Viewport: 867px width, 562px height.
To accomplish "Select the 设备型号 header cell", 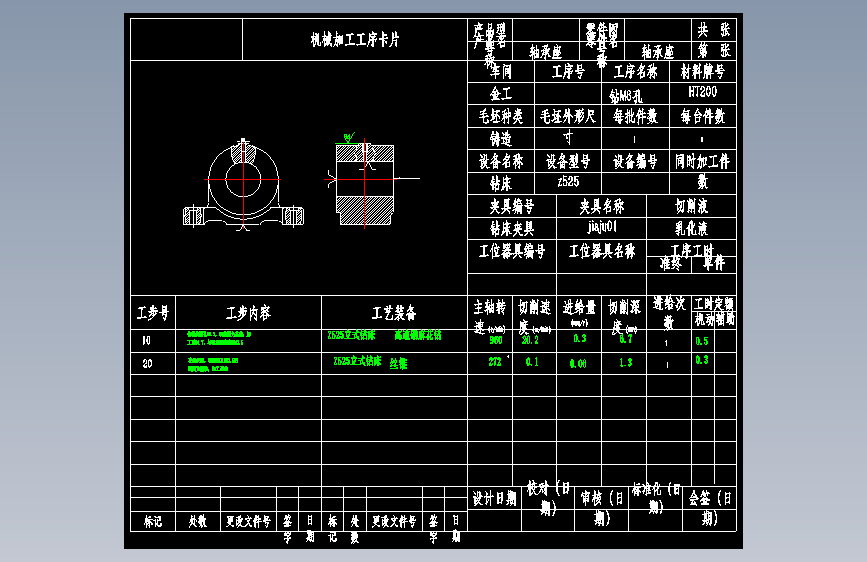I will click(568, 161).
